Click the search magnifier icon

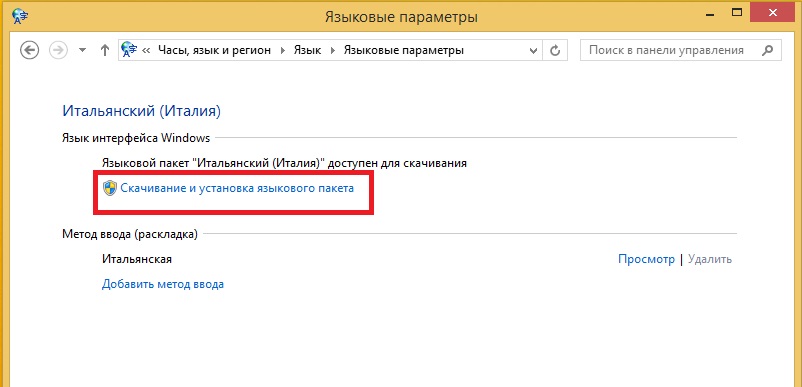pyautogui.click(x=767, y=50)
